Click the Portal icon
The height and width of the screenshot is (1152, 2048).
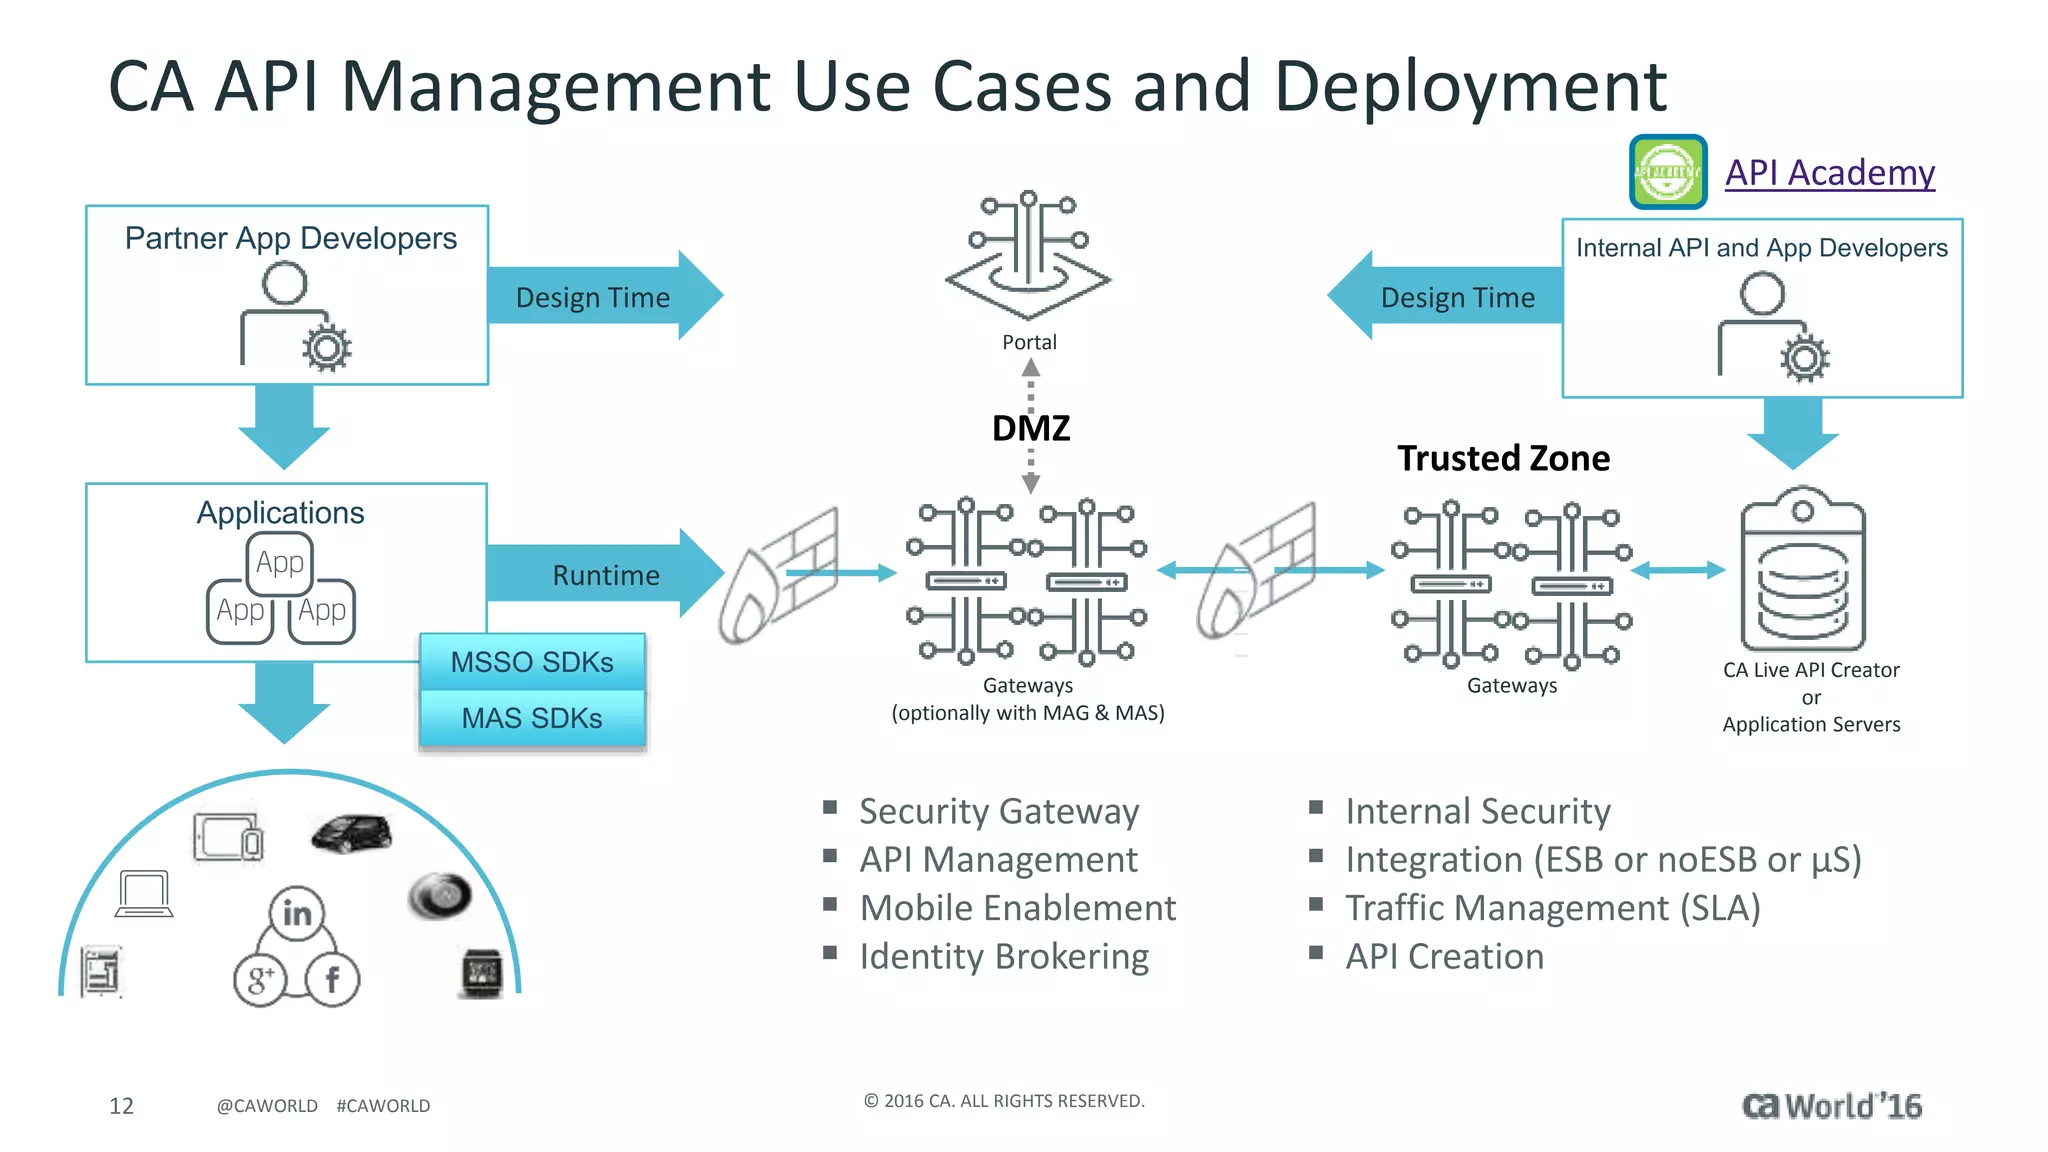pos(1028,254)
